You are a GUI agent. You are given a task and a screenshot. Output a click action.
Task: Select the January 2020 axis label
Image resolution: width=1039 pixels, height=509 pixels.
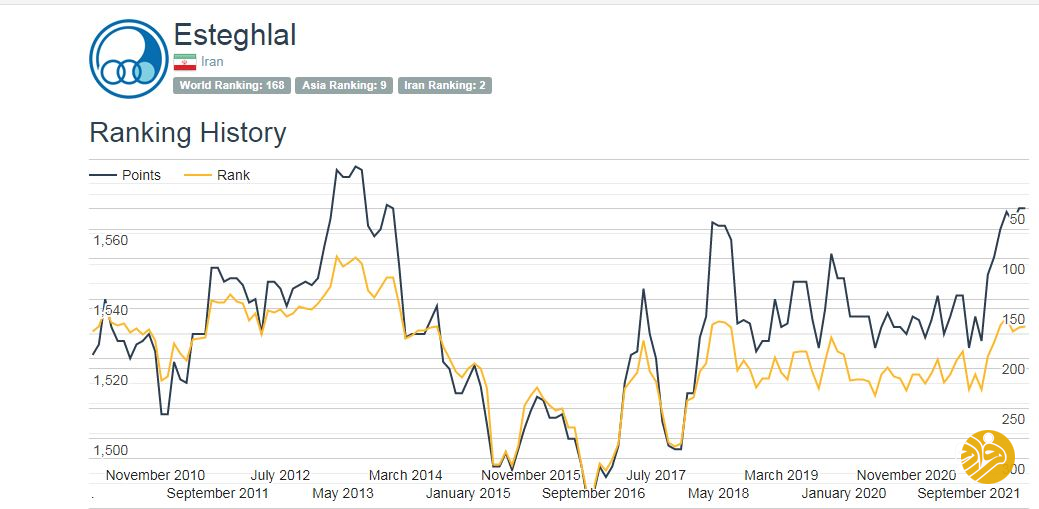(x=844, y=494)
